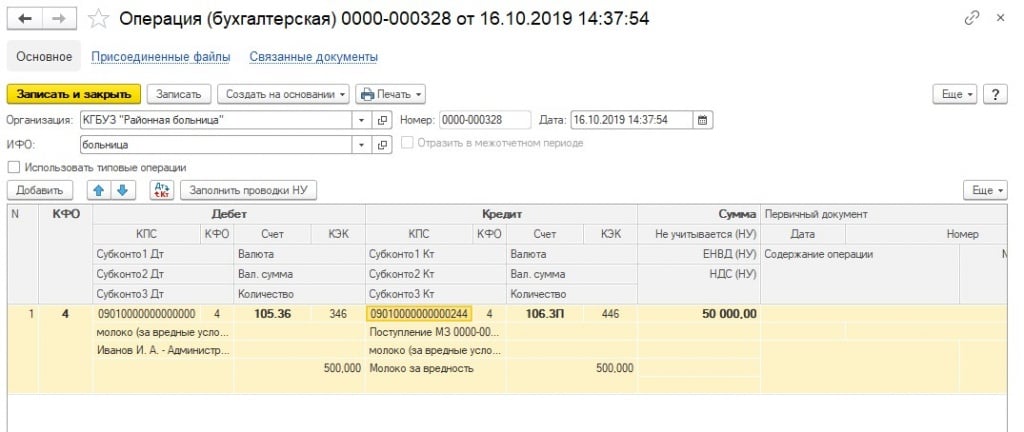This screenshot has height=432, width=1024.
Task: Select credit КПС cell 09010000000000244
Action: tap(420, 314)
